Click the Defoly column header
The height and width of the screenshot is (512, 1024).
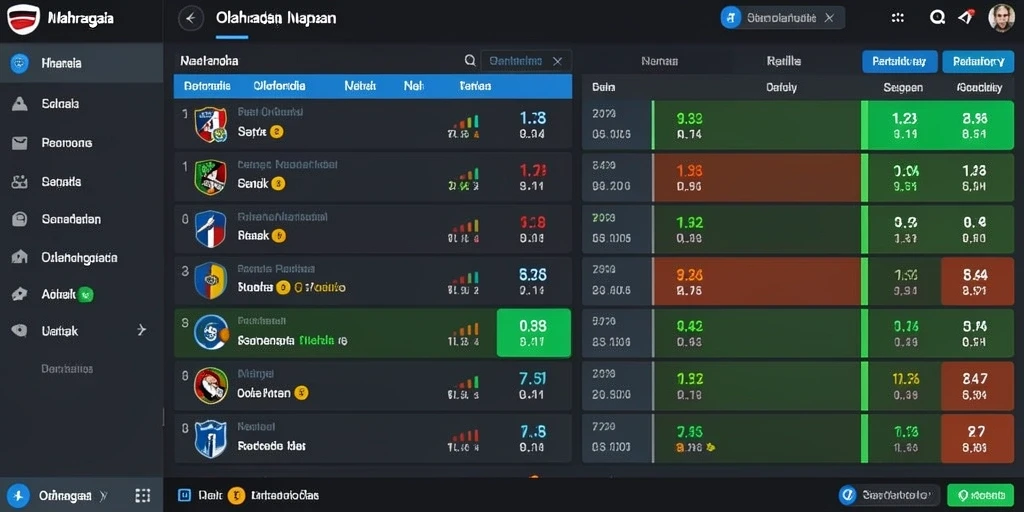[780, 87]
